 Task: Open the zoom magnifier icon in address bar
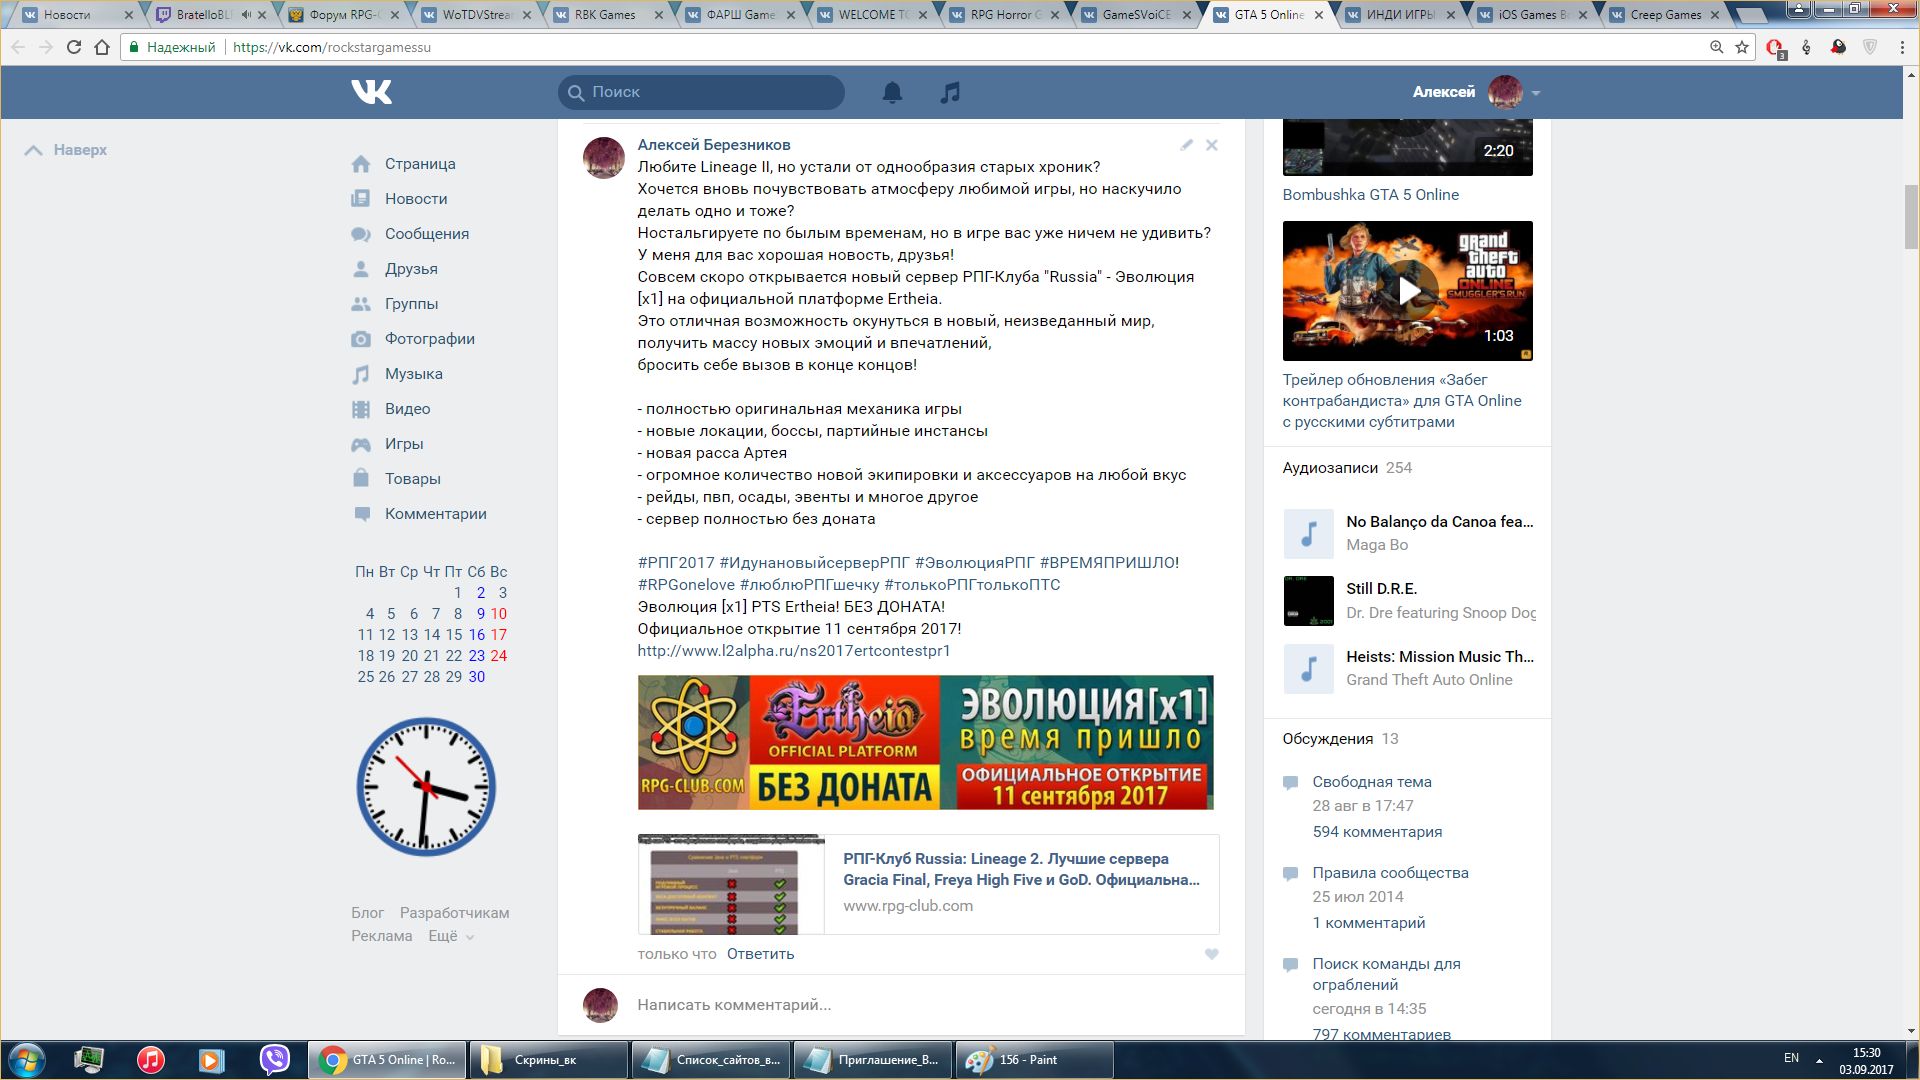pos(1716,47)
